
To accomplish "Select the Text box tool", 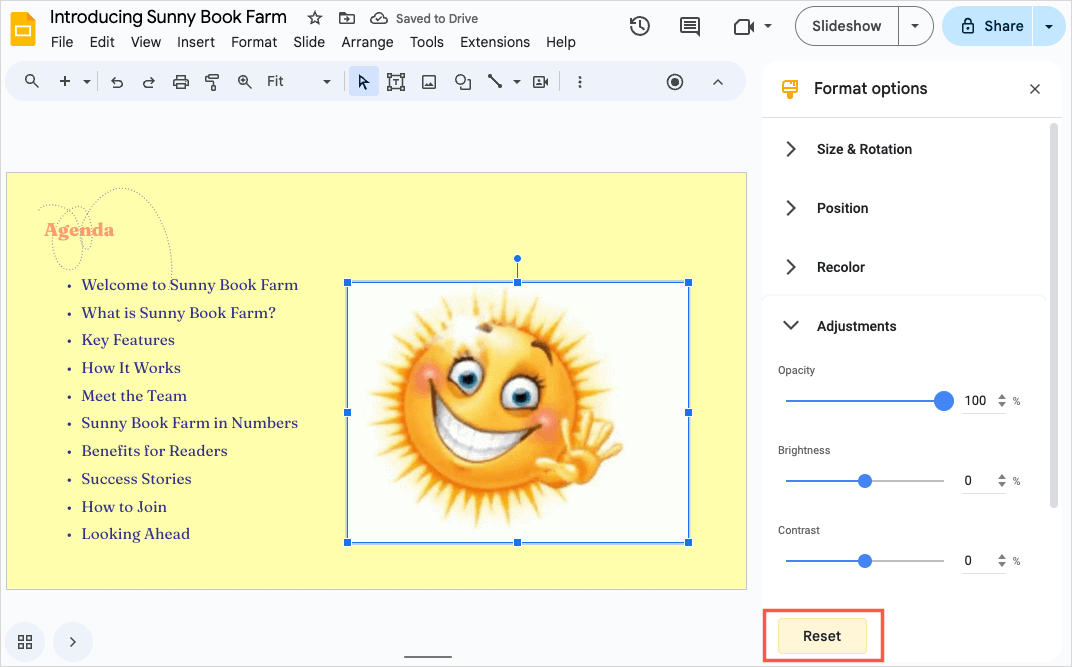I will coord(396,82).
